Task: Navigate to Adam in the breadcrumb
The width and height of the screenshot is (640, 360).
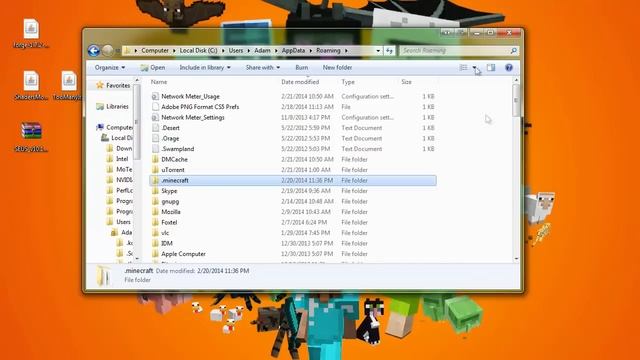Action: coord(262,51)
